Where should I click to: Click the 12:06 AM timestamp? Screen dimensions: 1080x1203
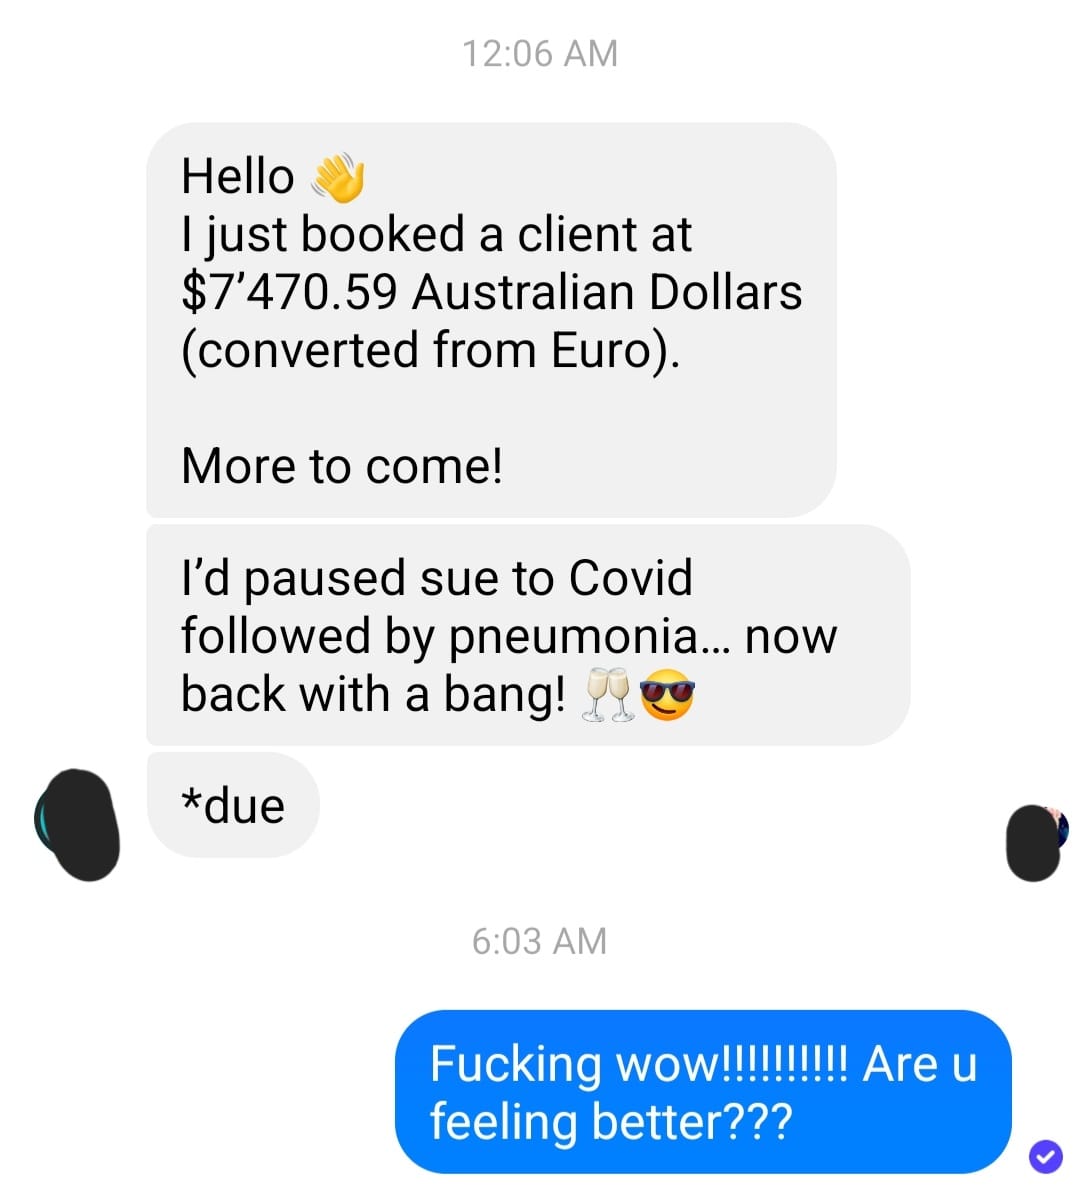click(x=540, y=53)
